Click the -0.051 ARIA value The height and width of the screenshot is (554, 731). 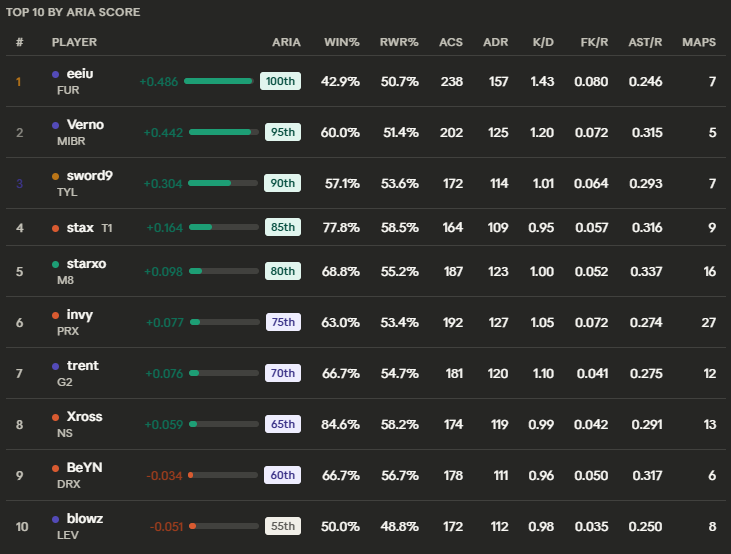(x=166, y=526)
